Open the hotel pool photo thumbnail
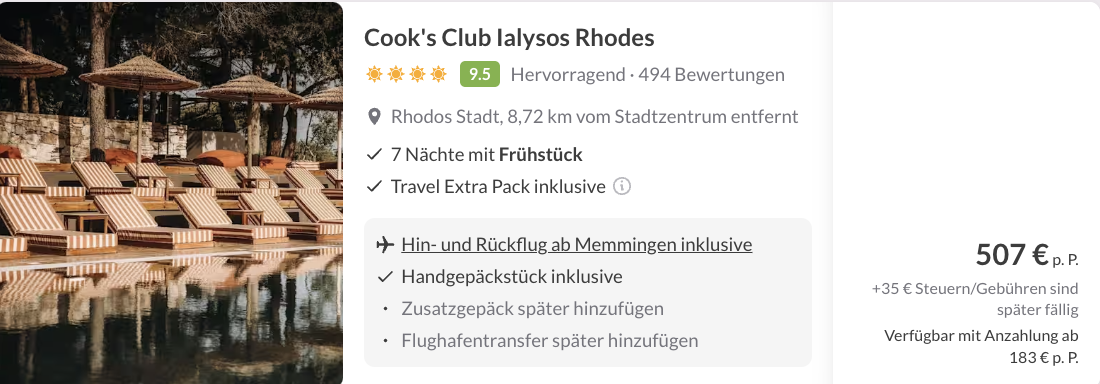 pyautogui.click(x=171, y=192)
